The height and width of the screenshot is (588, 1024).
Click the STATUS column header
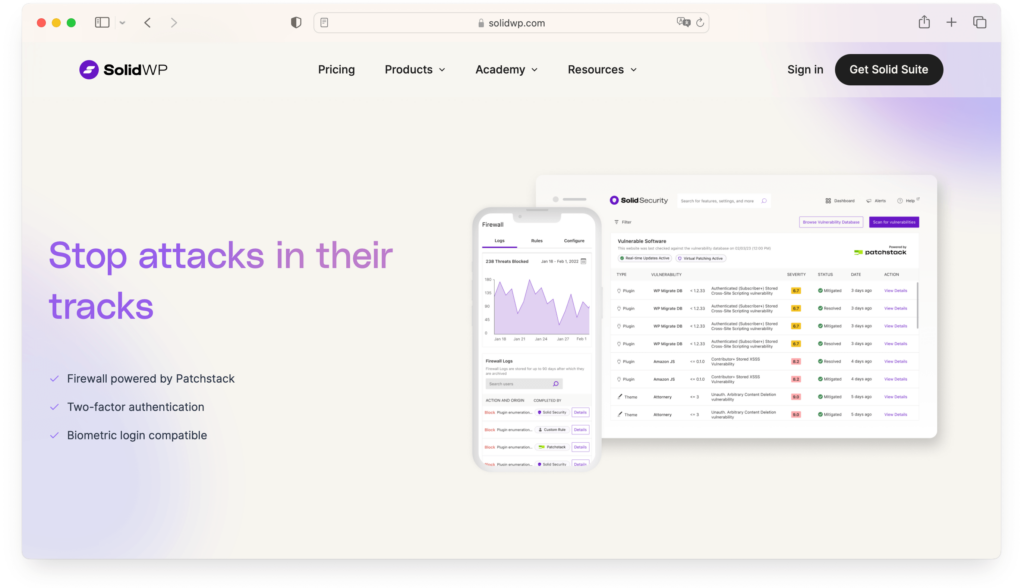825,274
